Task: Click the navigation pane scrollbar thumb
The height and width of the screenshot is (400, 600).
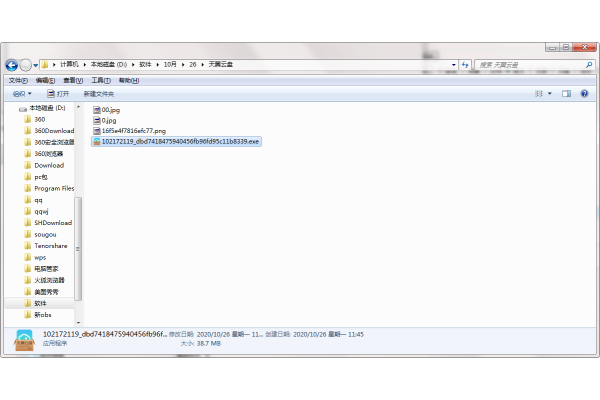Action: 78,249
